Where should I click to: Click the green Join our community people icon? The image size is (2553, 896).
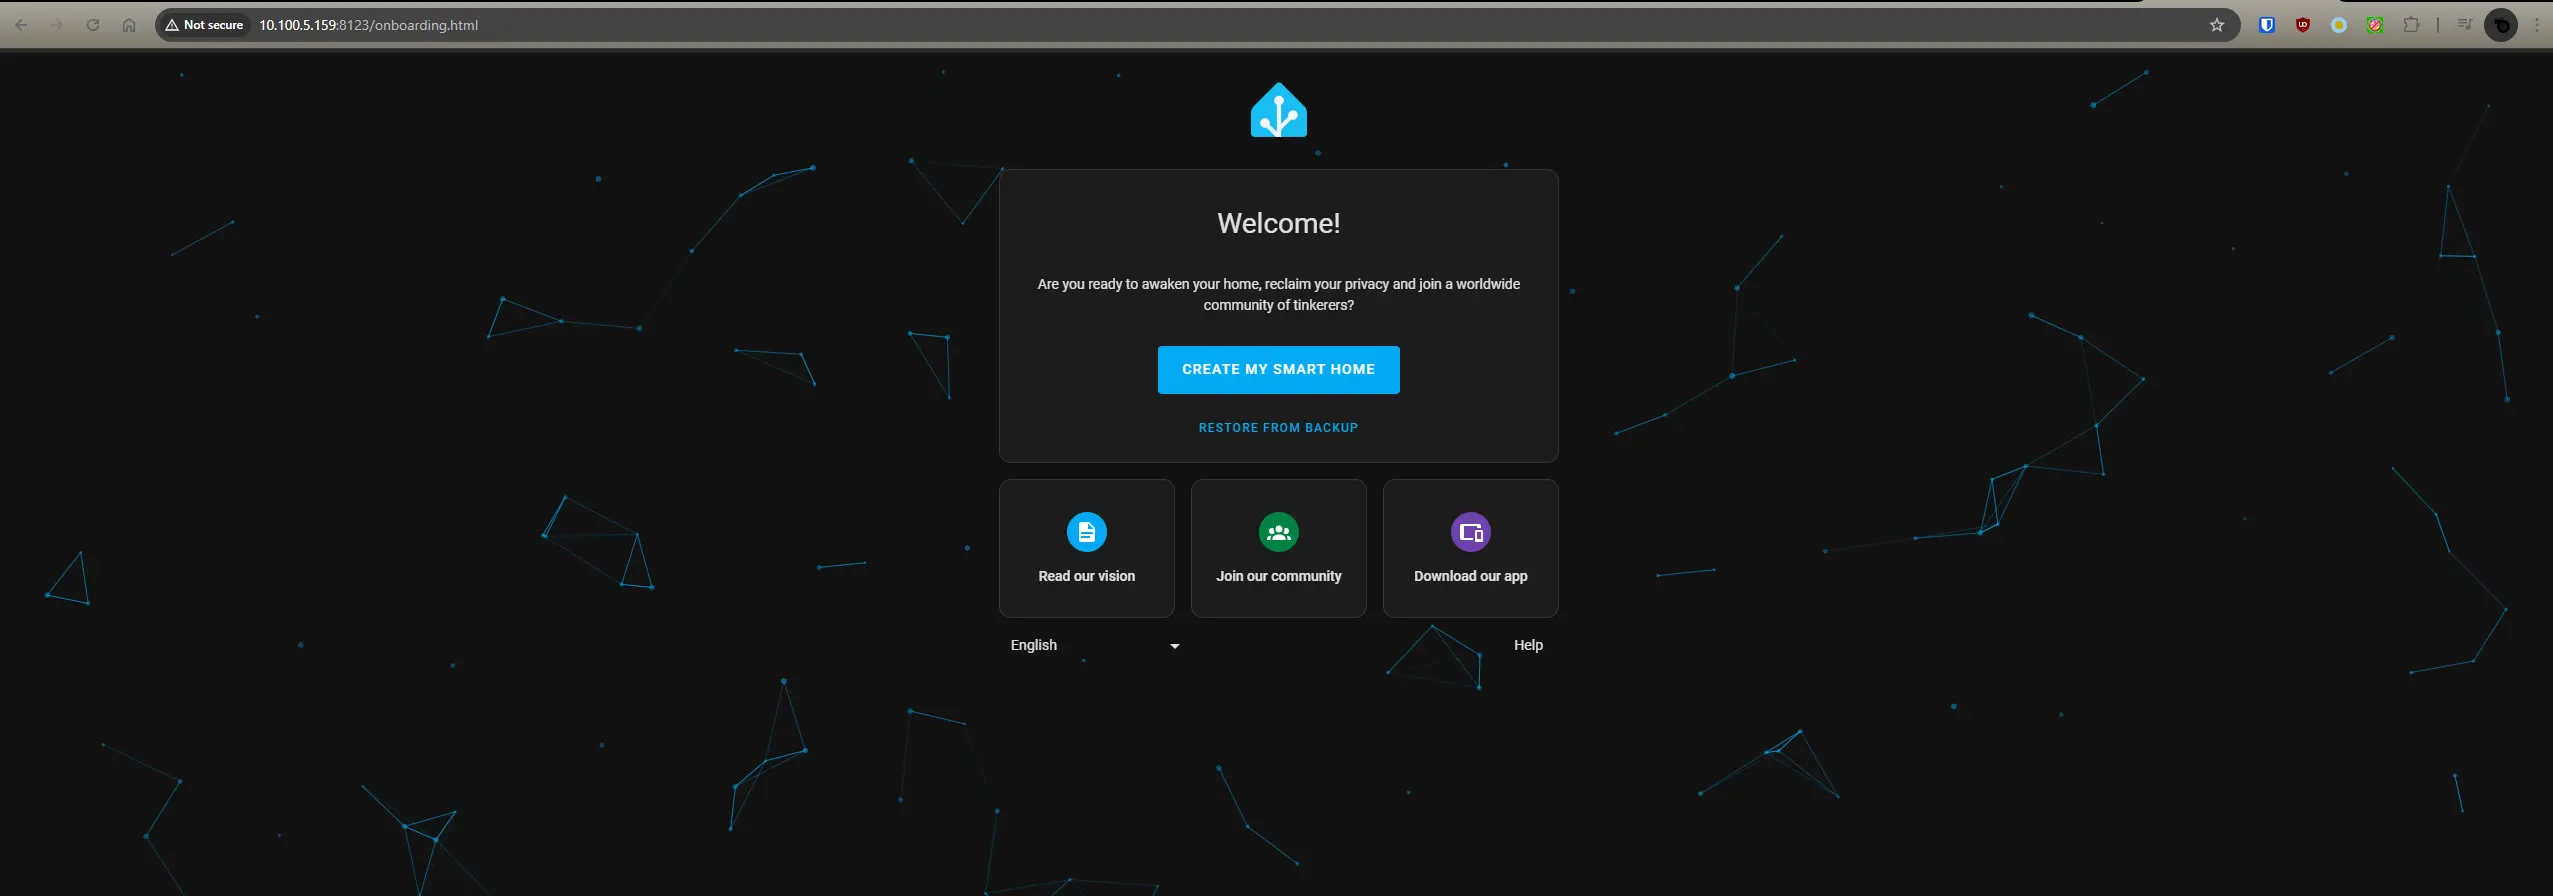[x=1278, y=532]
